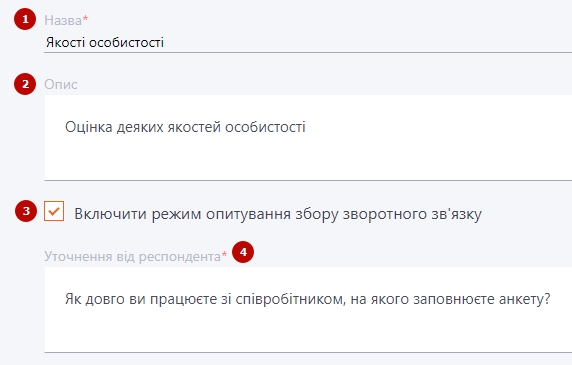Screen dimensions: 572x365
Task: Click into the 'Опис' description text
Action: [x=185, y=127]
